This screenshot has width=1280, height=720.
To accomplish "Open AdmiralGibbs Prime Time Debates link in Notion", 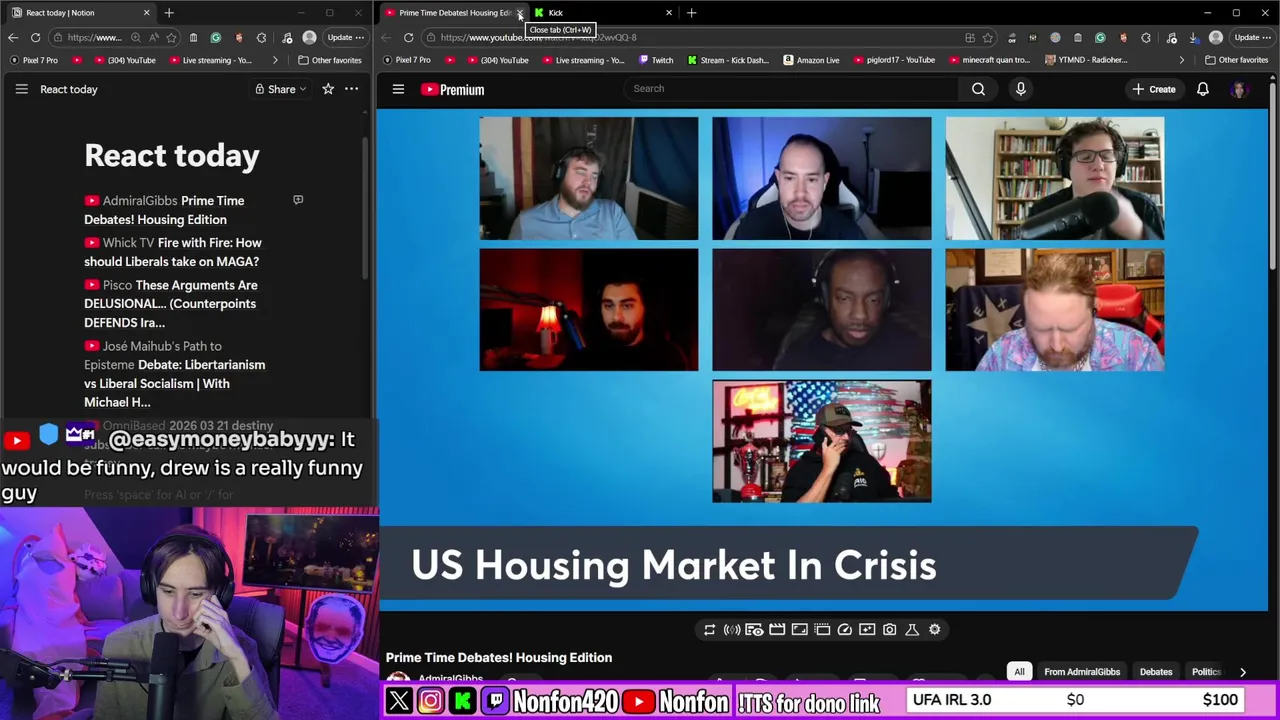I will point(164,210).
